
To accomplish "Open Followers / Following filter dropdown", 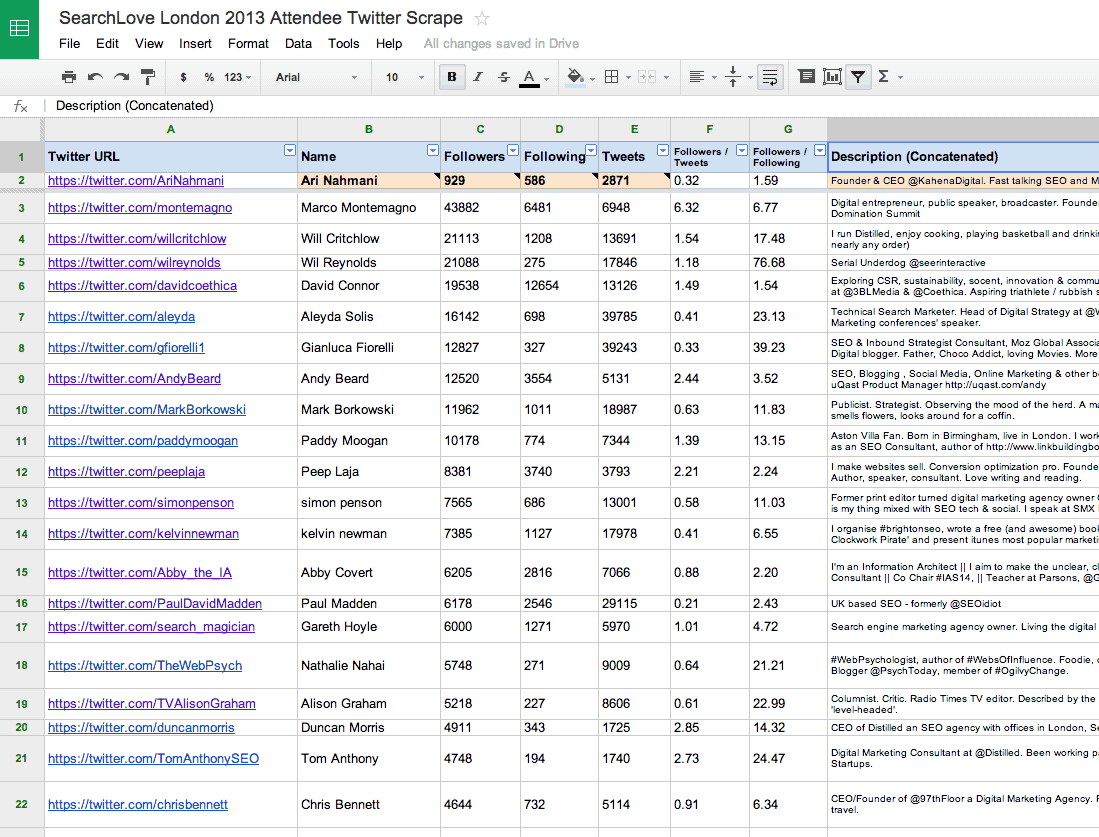I will click(x=819, y=150).
